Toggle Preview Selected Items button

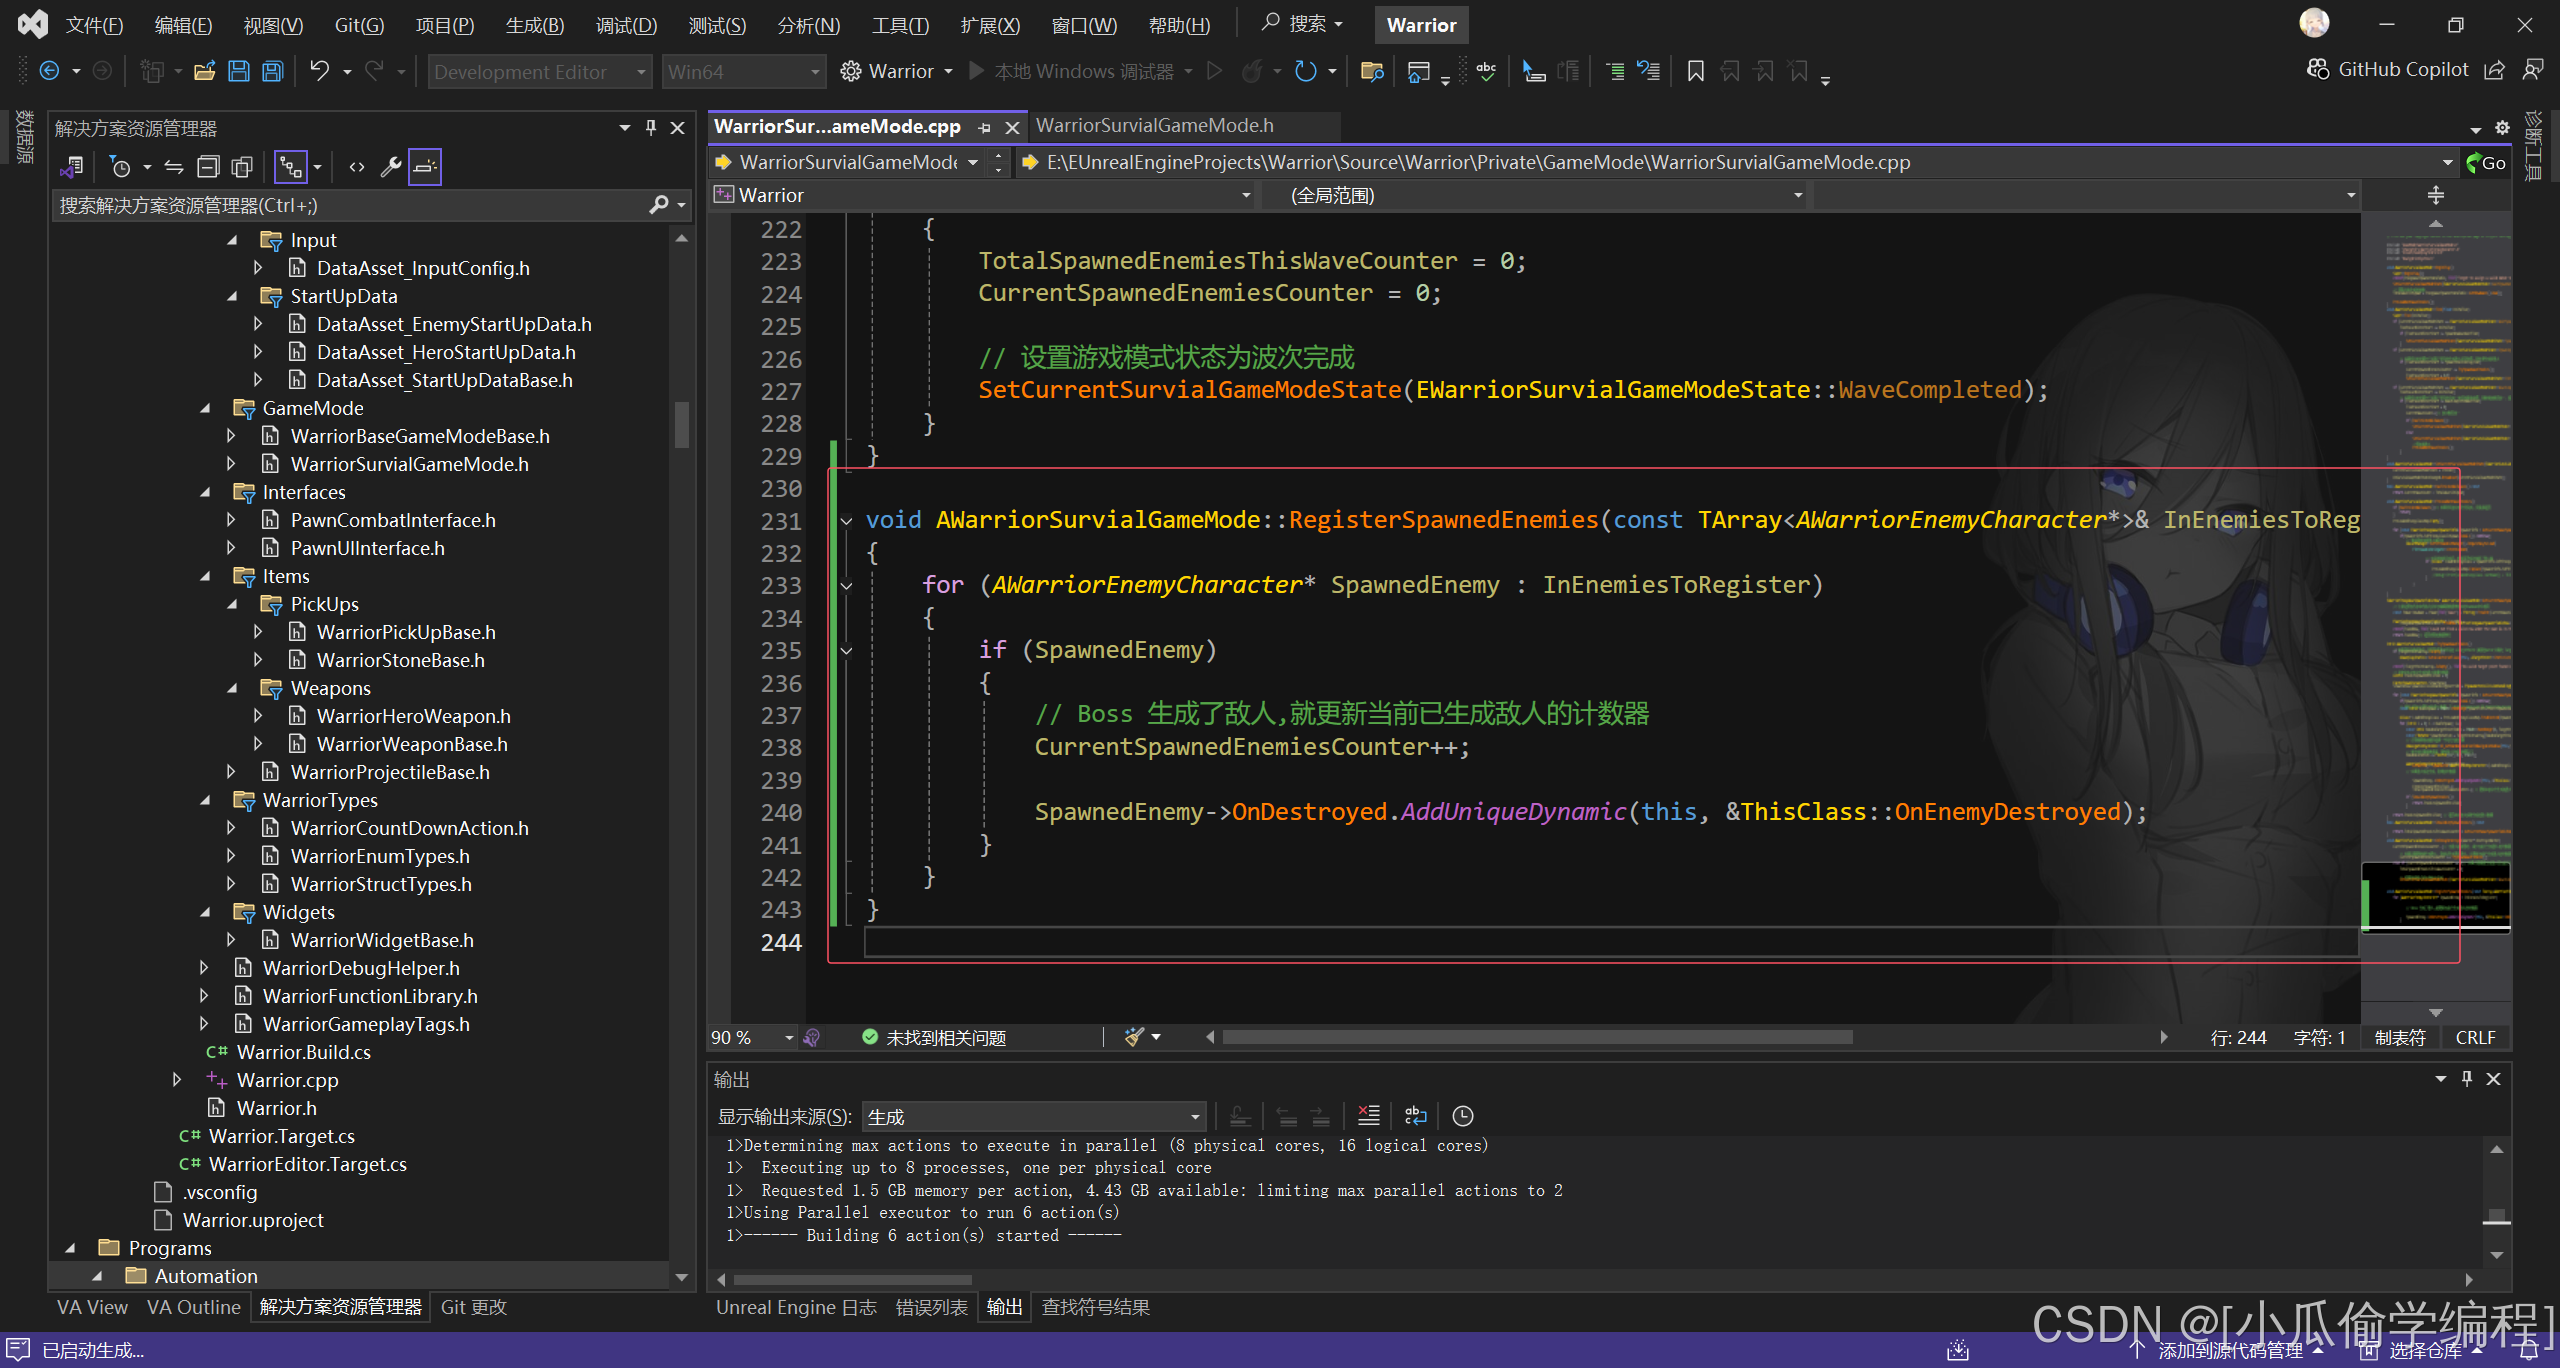[425, 167]
